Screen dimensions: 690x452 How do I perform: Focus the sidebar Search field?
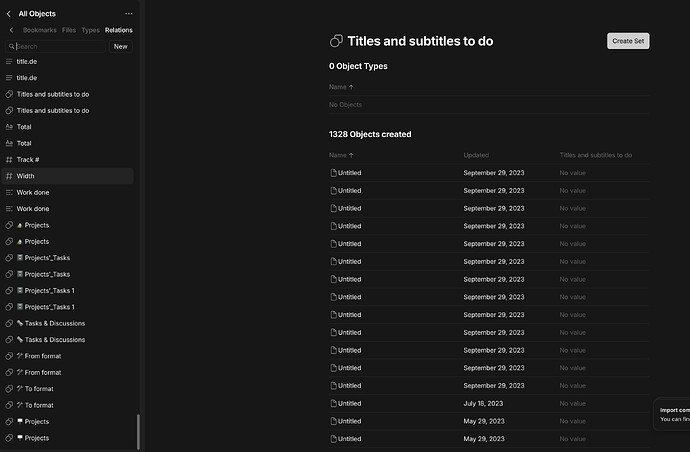click(55, 46)
